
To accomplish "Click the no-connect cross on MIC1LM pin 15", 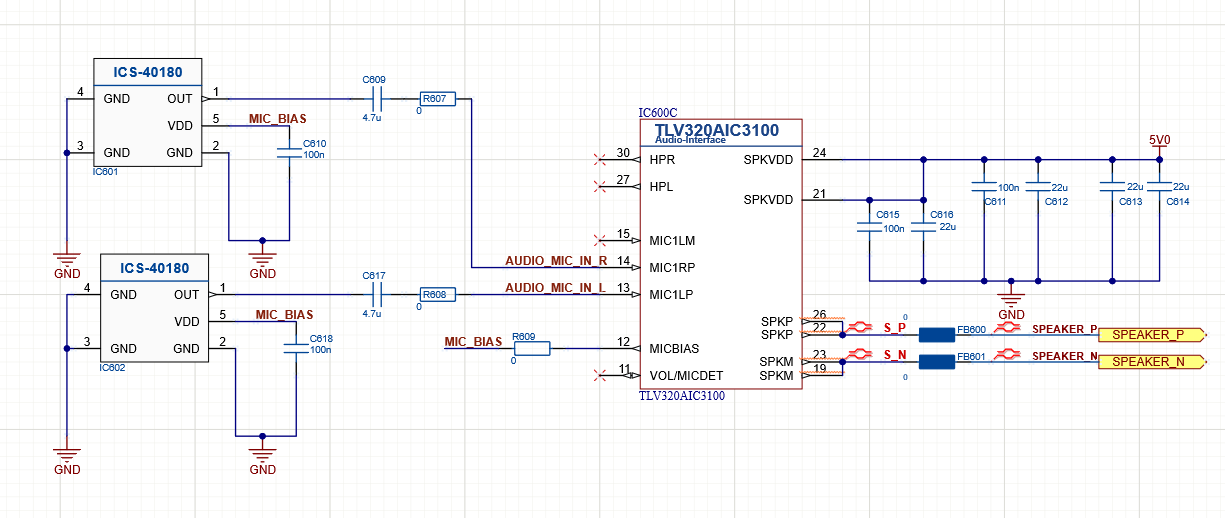I will (x=600, y=240).
